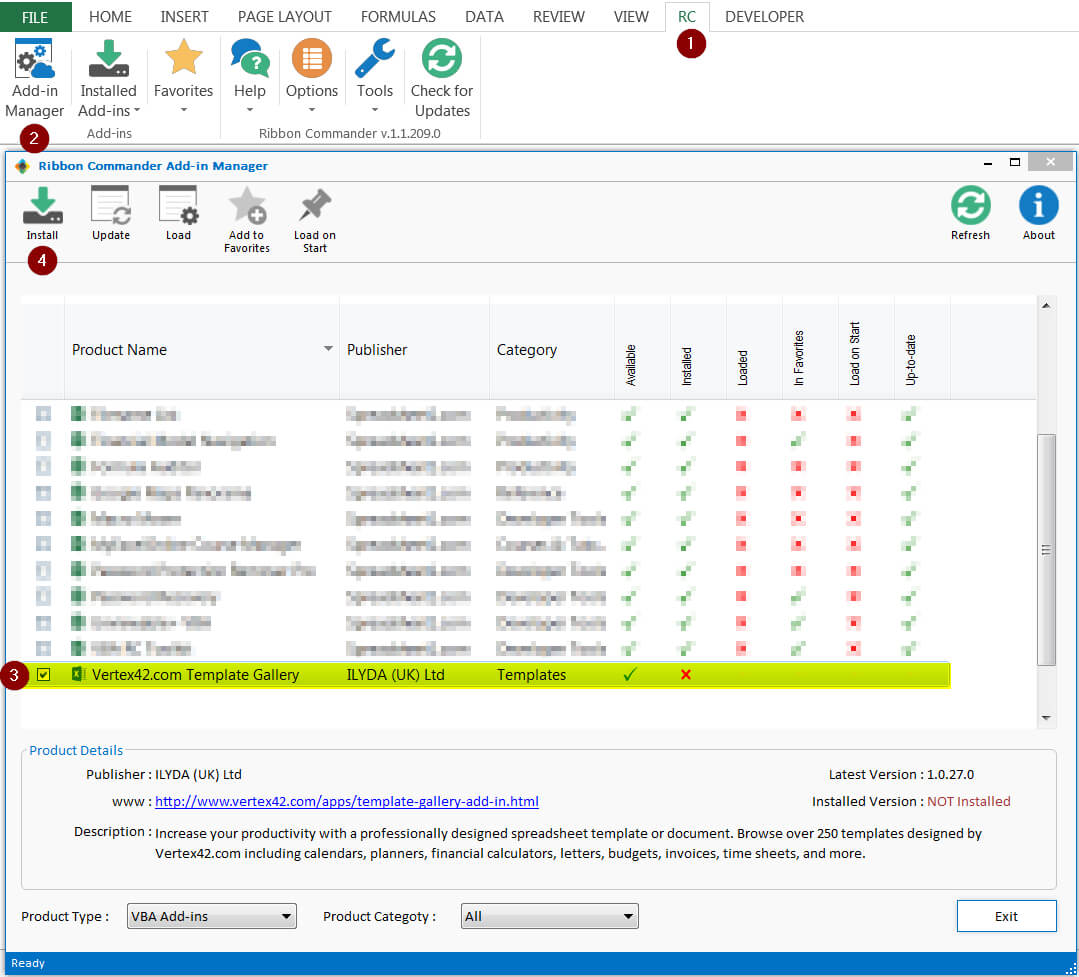This screenshot has width=1079, height=977.
Task: Switch to the PAGE LAYOUT tab
Action: click(x=284, y=17)
